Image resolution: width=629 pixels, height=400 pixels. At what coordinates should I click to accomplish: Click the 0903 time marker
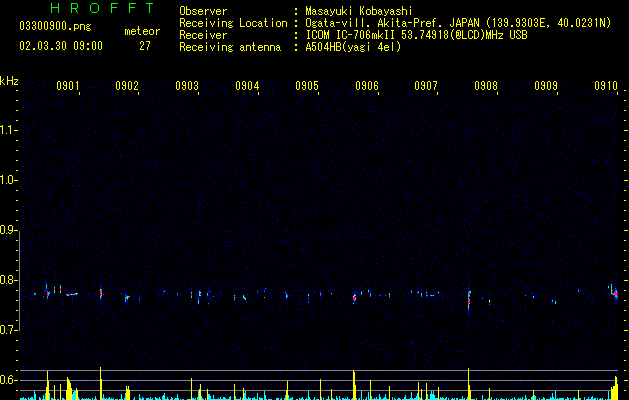point(187,86)
